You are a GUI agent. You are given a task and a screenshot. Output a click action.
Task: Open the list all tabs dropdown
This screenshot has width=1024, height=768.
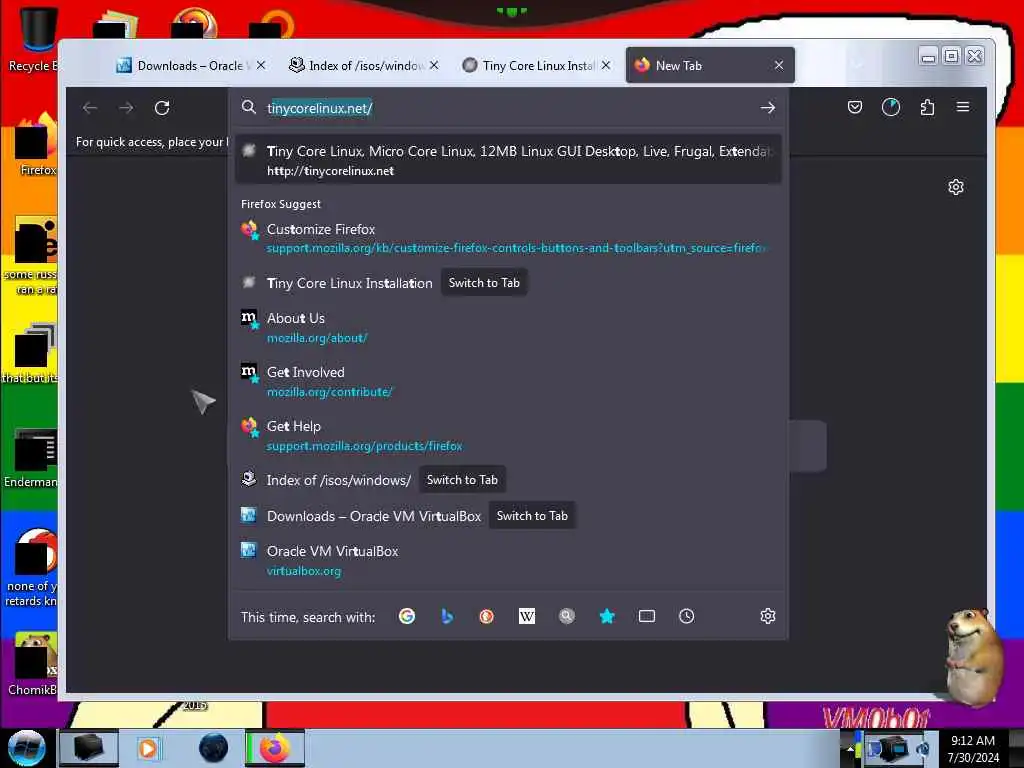[x=858, y=65]
